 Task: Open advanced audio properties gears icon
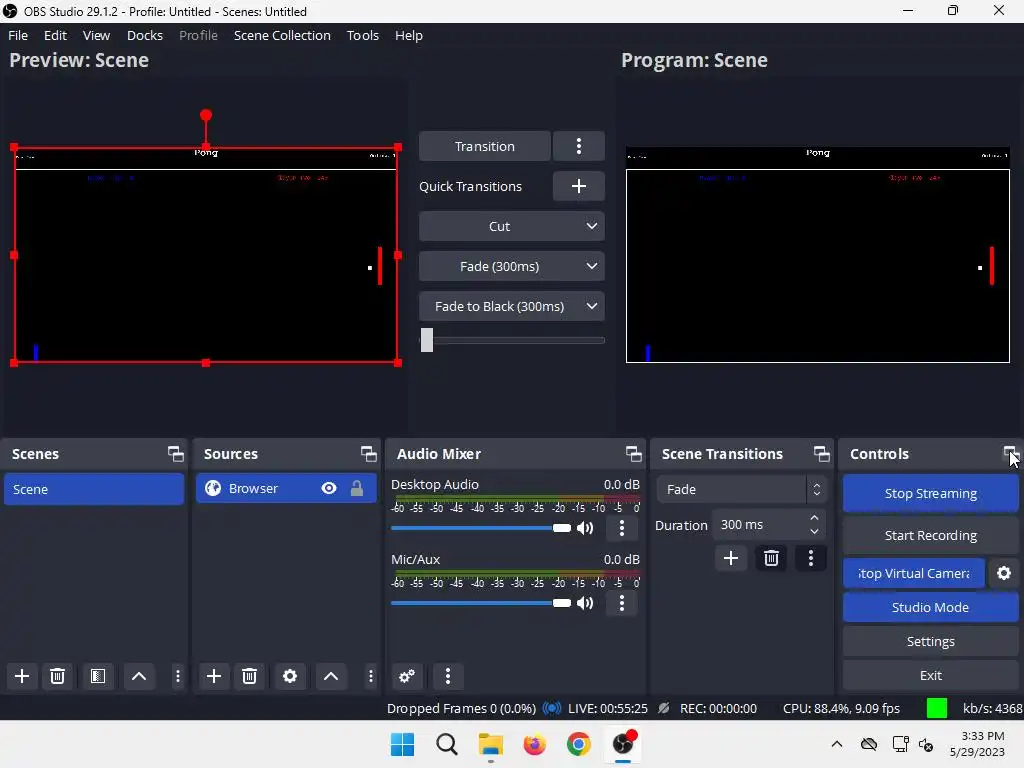coord(407,676)
